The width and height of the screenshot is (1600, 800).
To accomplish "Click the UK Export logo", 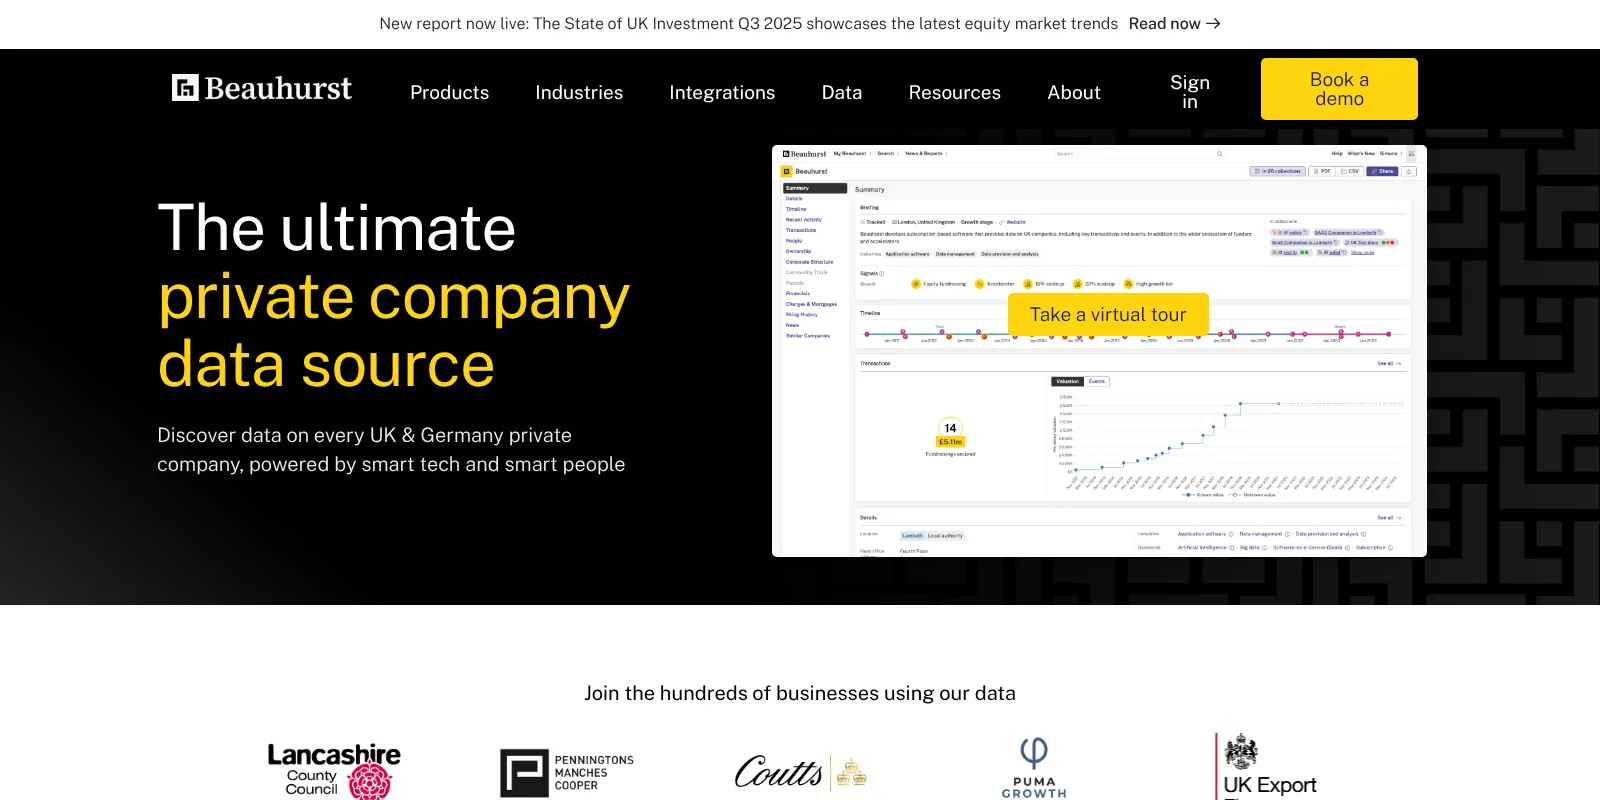I will click(x=1267, y=767).
